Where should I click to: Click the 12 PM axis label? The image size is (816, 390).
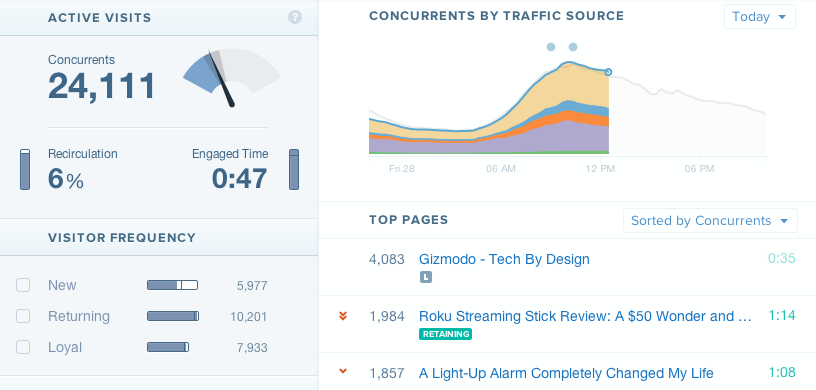[601, 169]
